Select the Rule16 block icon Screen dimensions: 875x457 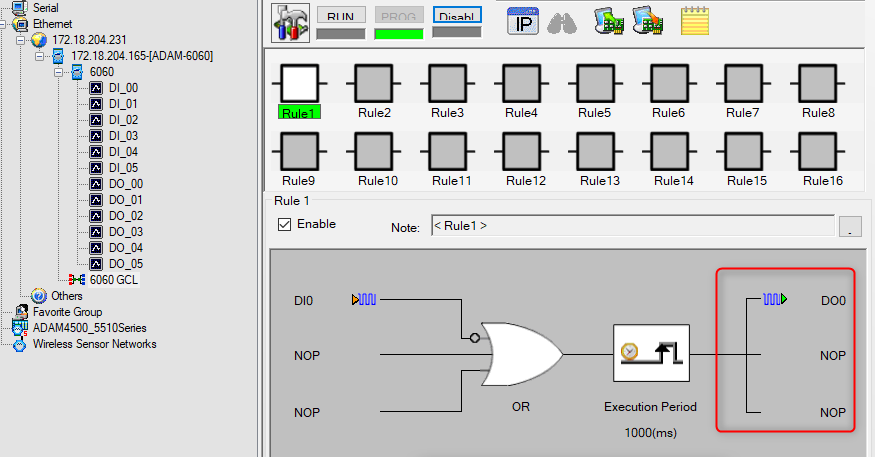pos(818,151)
